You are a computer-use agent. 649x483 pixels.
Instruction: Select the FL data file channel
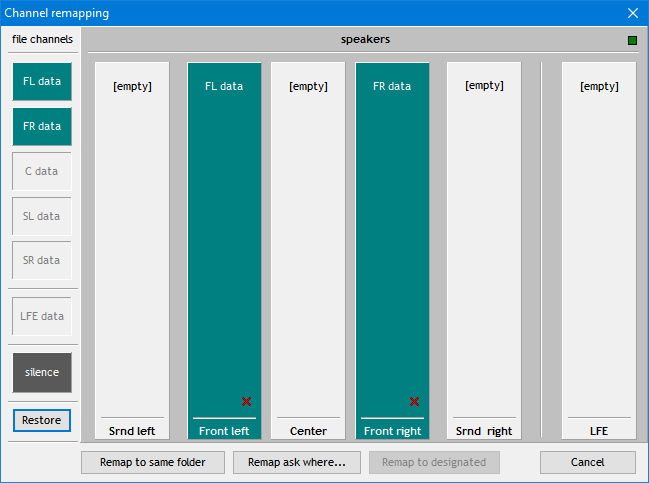click(42, 81)
